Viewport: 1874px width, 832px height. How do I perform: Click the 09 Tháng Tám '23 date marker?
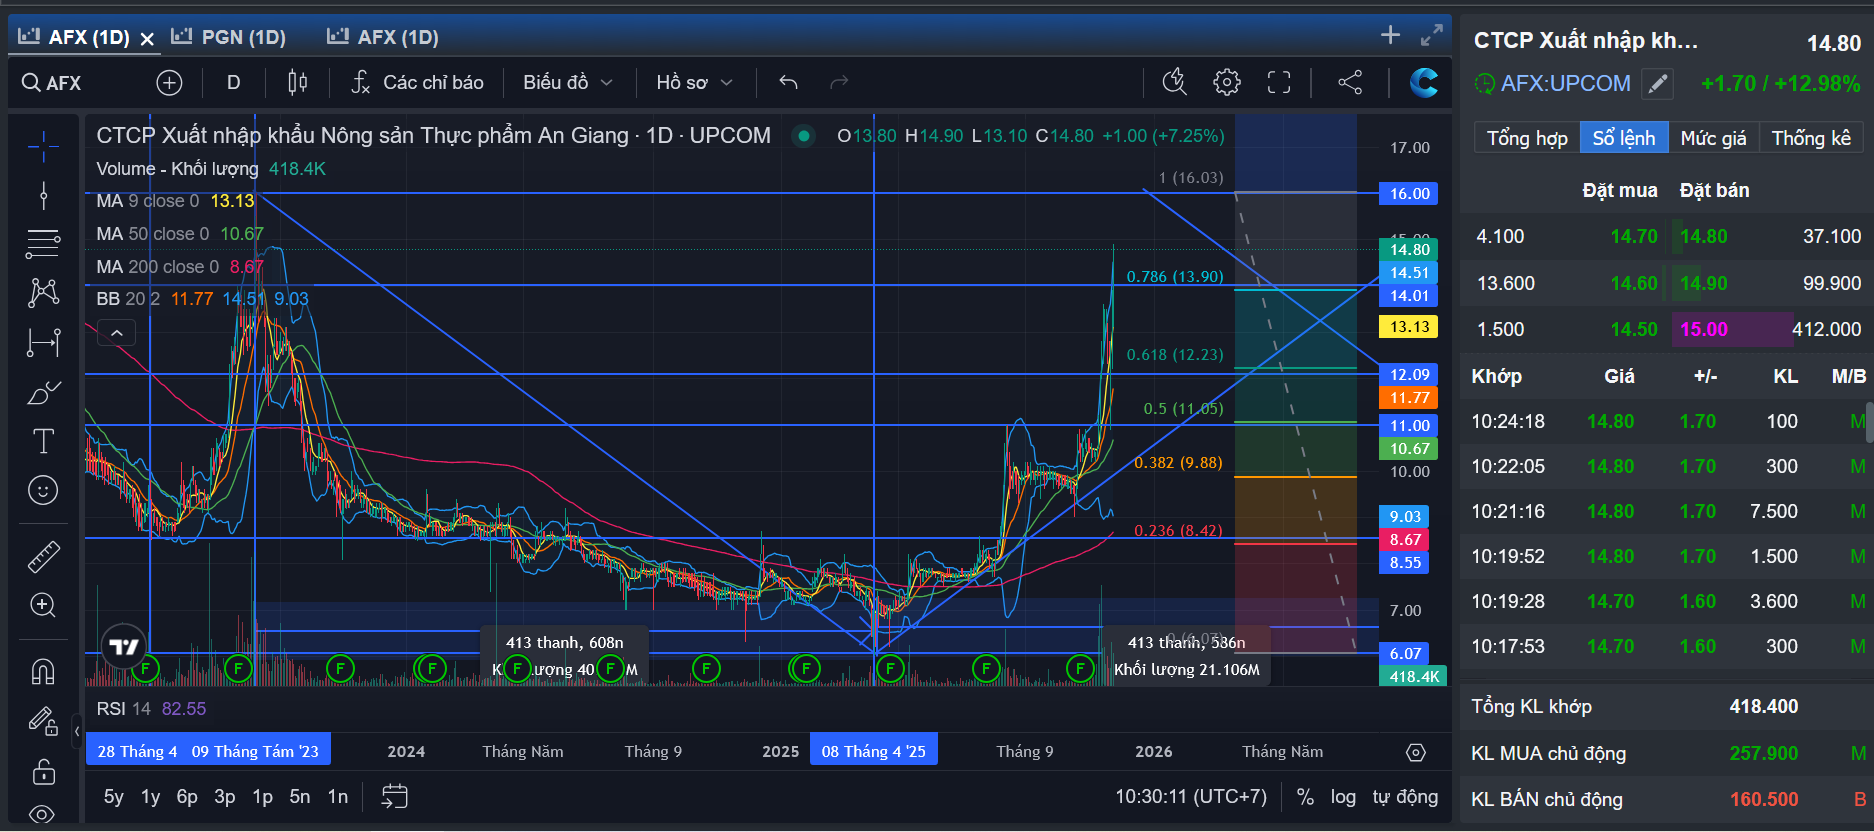tap(255, 751)
